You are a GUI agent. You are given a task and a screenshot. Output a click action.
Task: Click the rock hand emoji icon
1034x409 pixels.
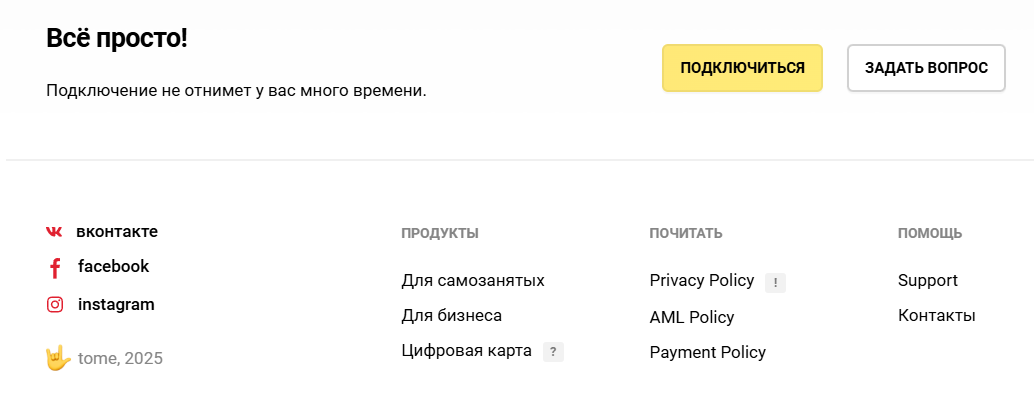[58, 358]
